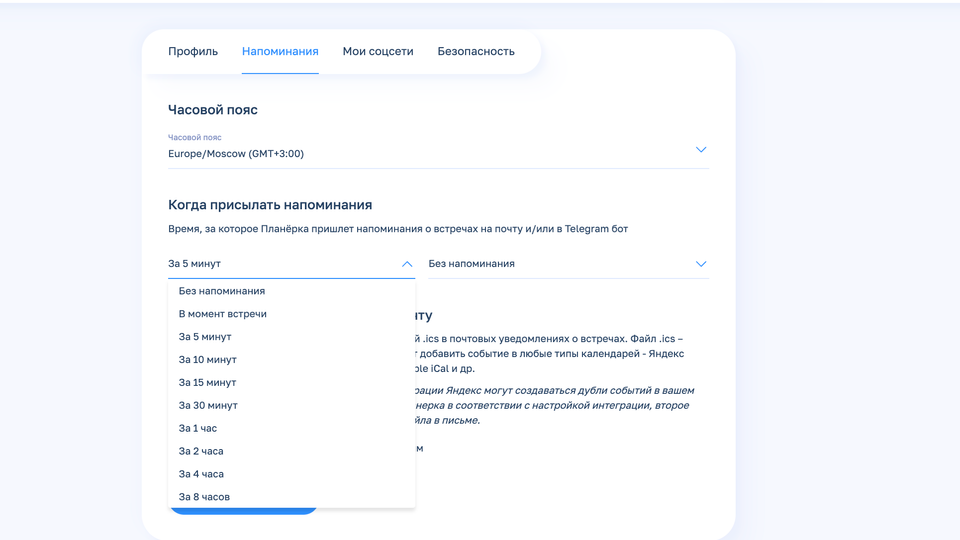Choose 'Без напоминания' in the open list

click(x=291, y=291)
